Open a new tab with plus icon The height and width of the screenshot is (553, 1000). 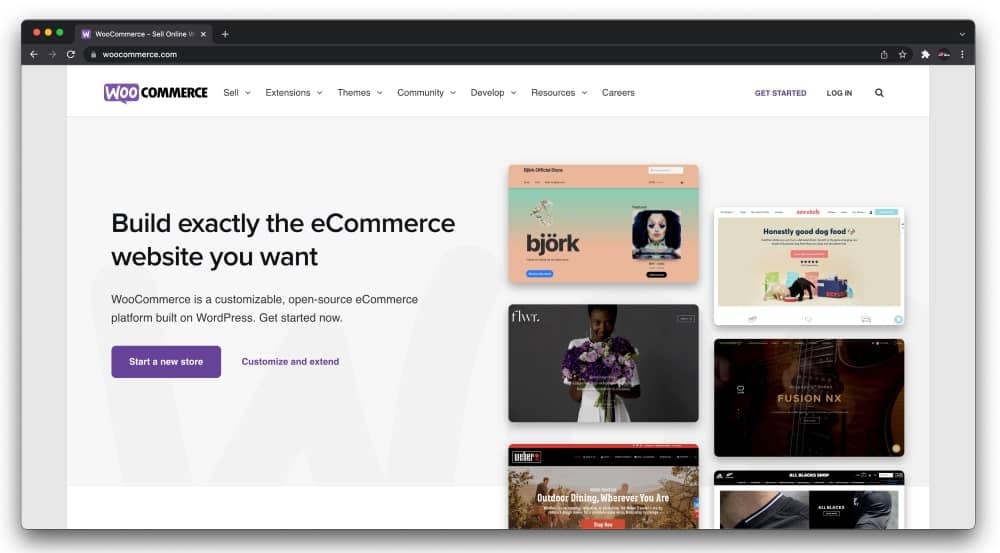[225, 34]
